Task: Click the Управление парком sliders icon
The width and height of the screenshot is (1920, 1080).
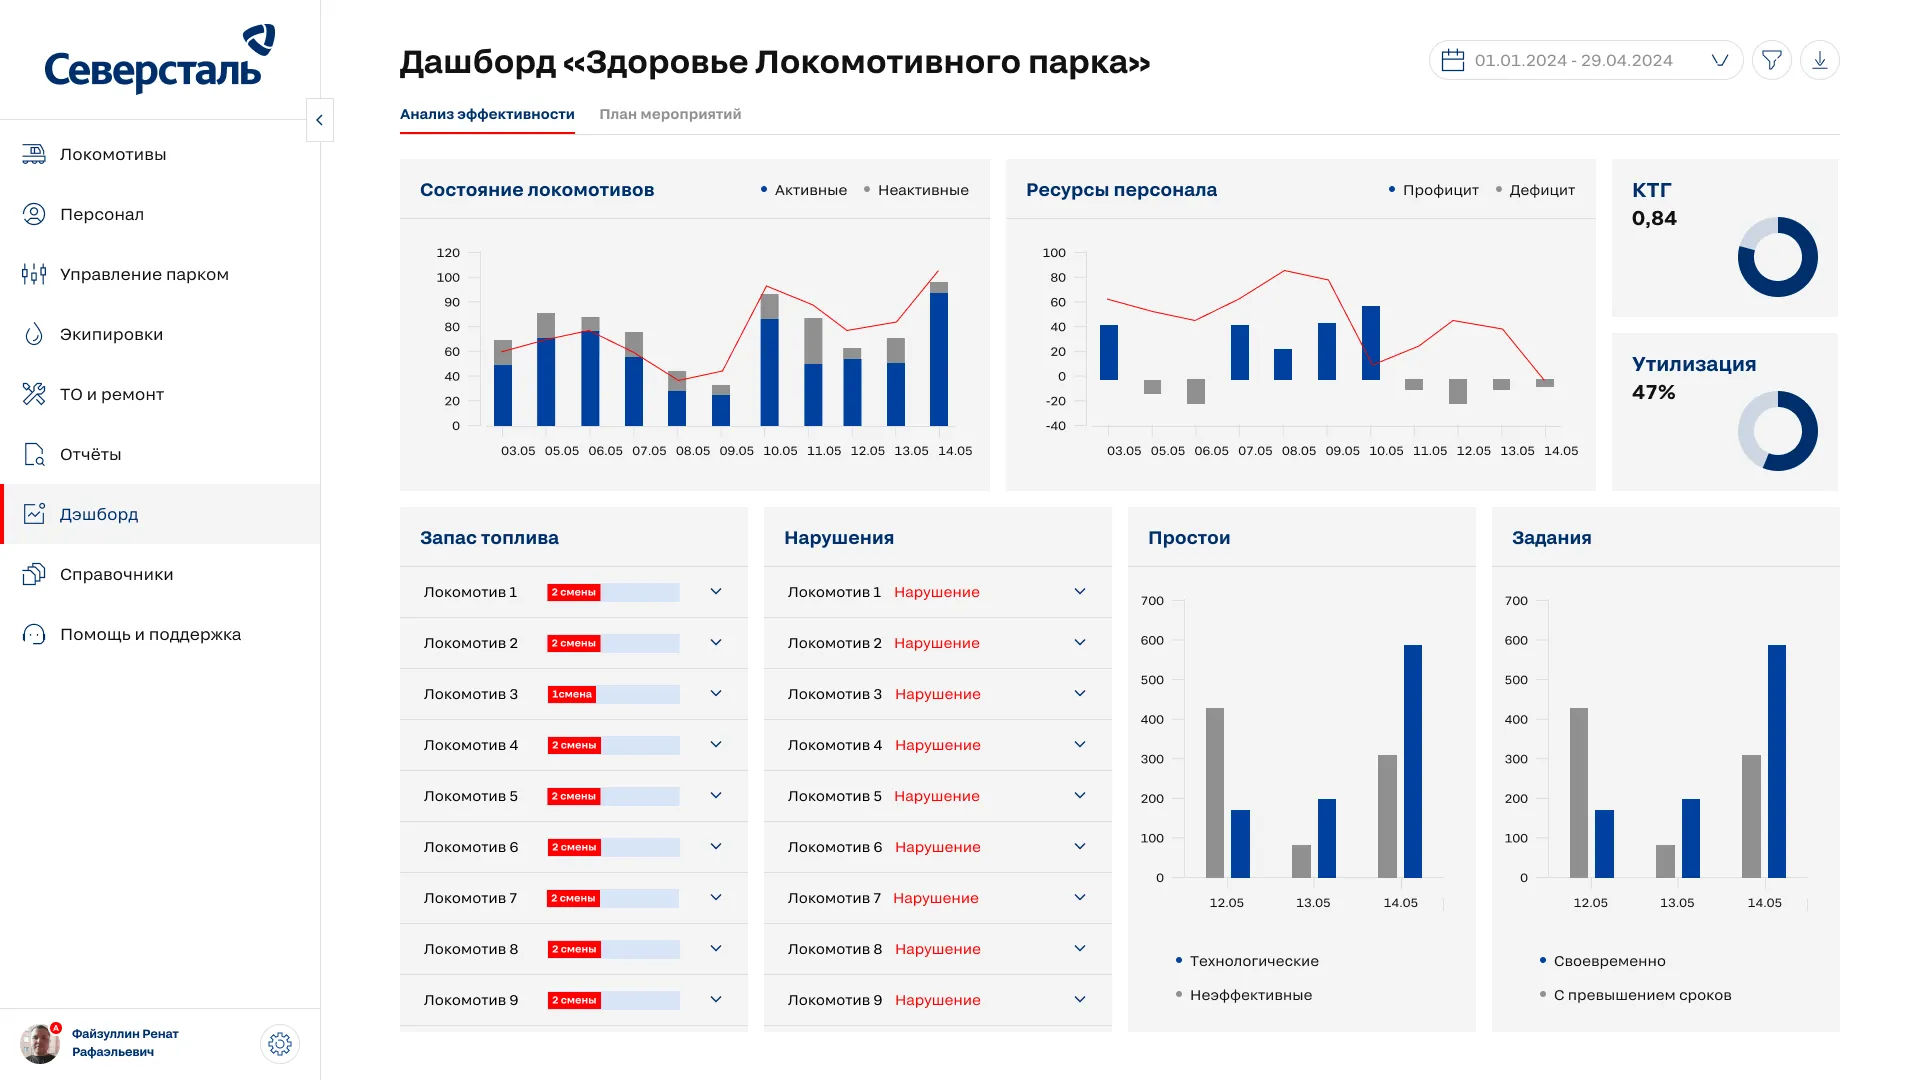Action: tap(34, 274)
